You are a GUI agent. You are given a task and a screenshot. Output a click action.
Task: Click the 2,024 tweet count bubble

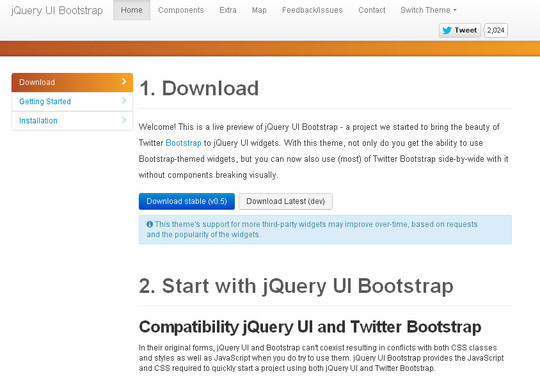click(x=496, y=30)
